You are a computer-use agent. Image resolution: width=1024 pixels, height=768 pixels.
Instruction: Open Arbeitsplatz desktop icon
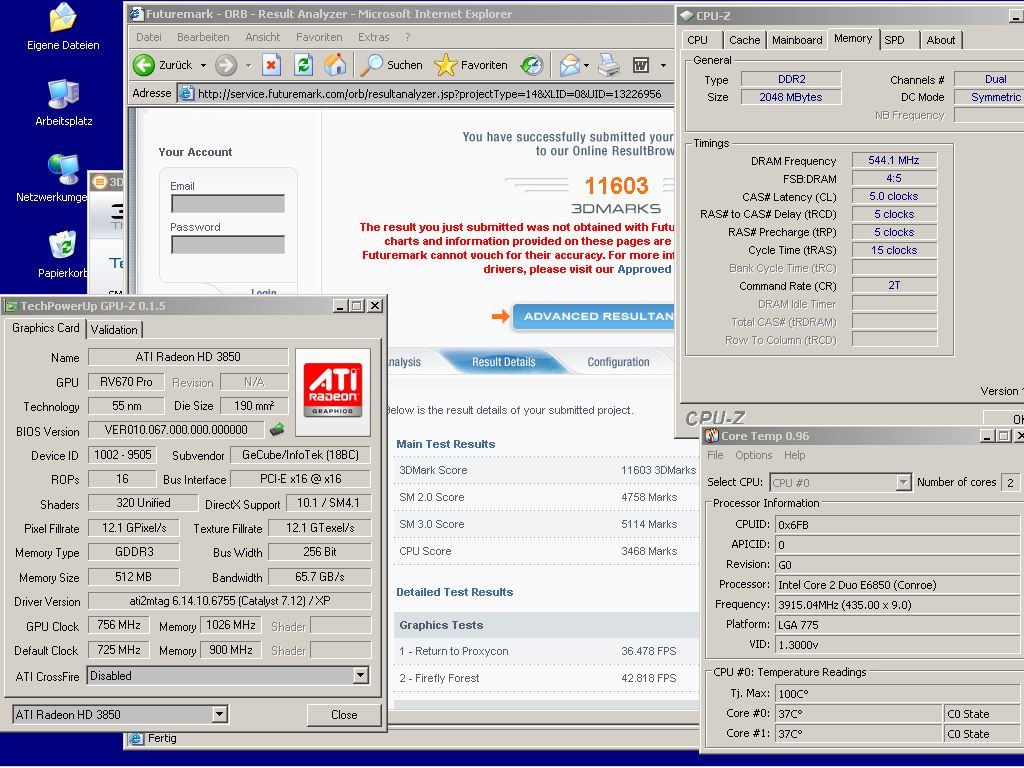[x=63, y=103]
